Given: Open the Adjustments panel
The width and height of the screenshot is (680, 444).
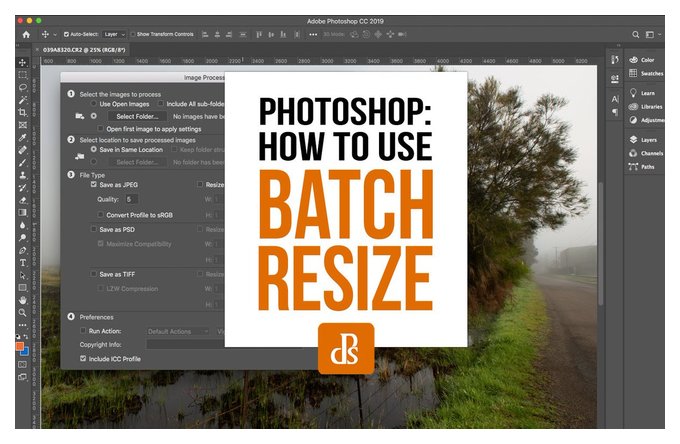Looking at the screenshot, I should [646, 120].
